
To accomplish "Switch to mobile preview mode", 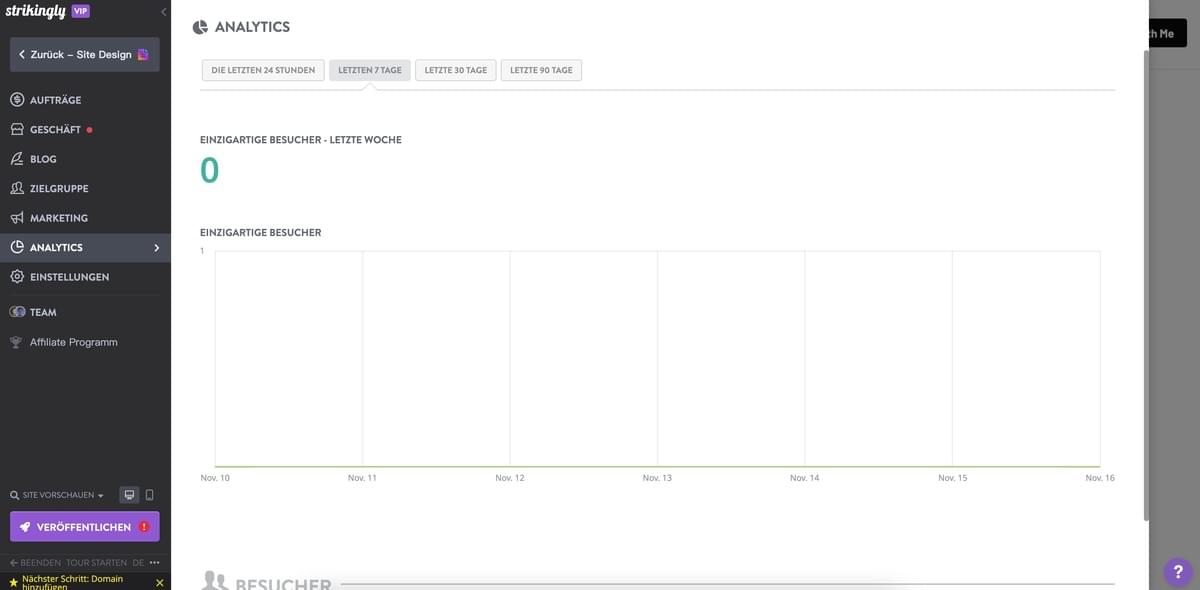I will 146,492.
